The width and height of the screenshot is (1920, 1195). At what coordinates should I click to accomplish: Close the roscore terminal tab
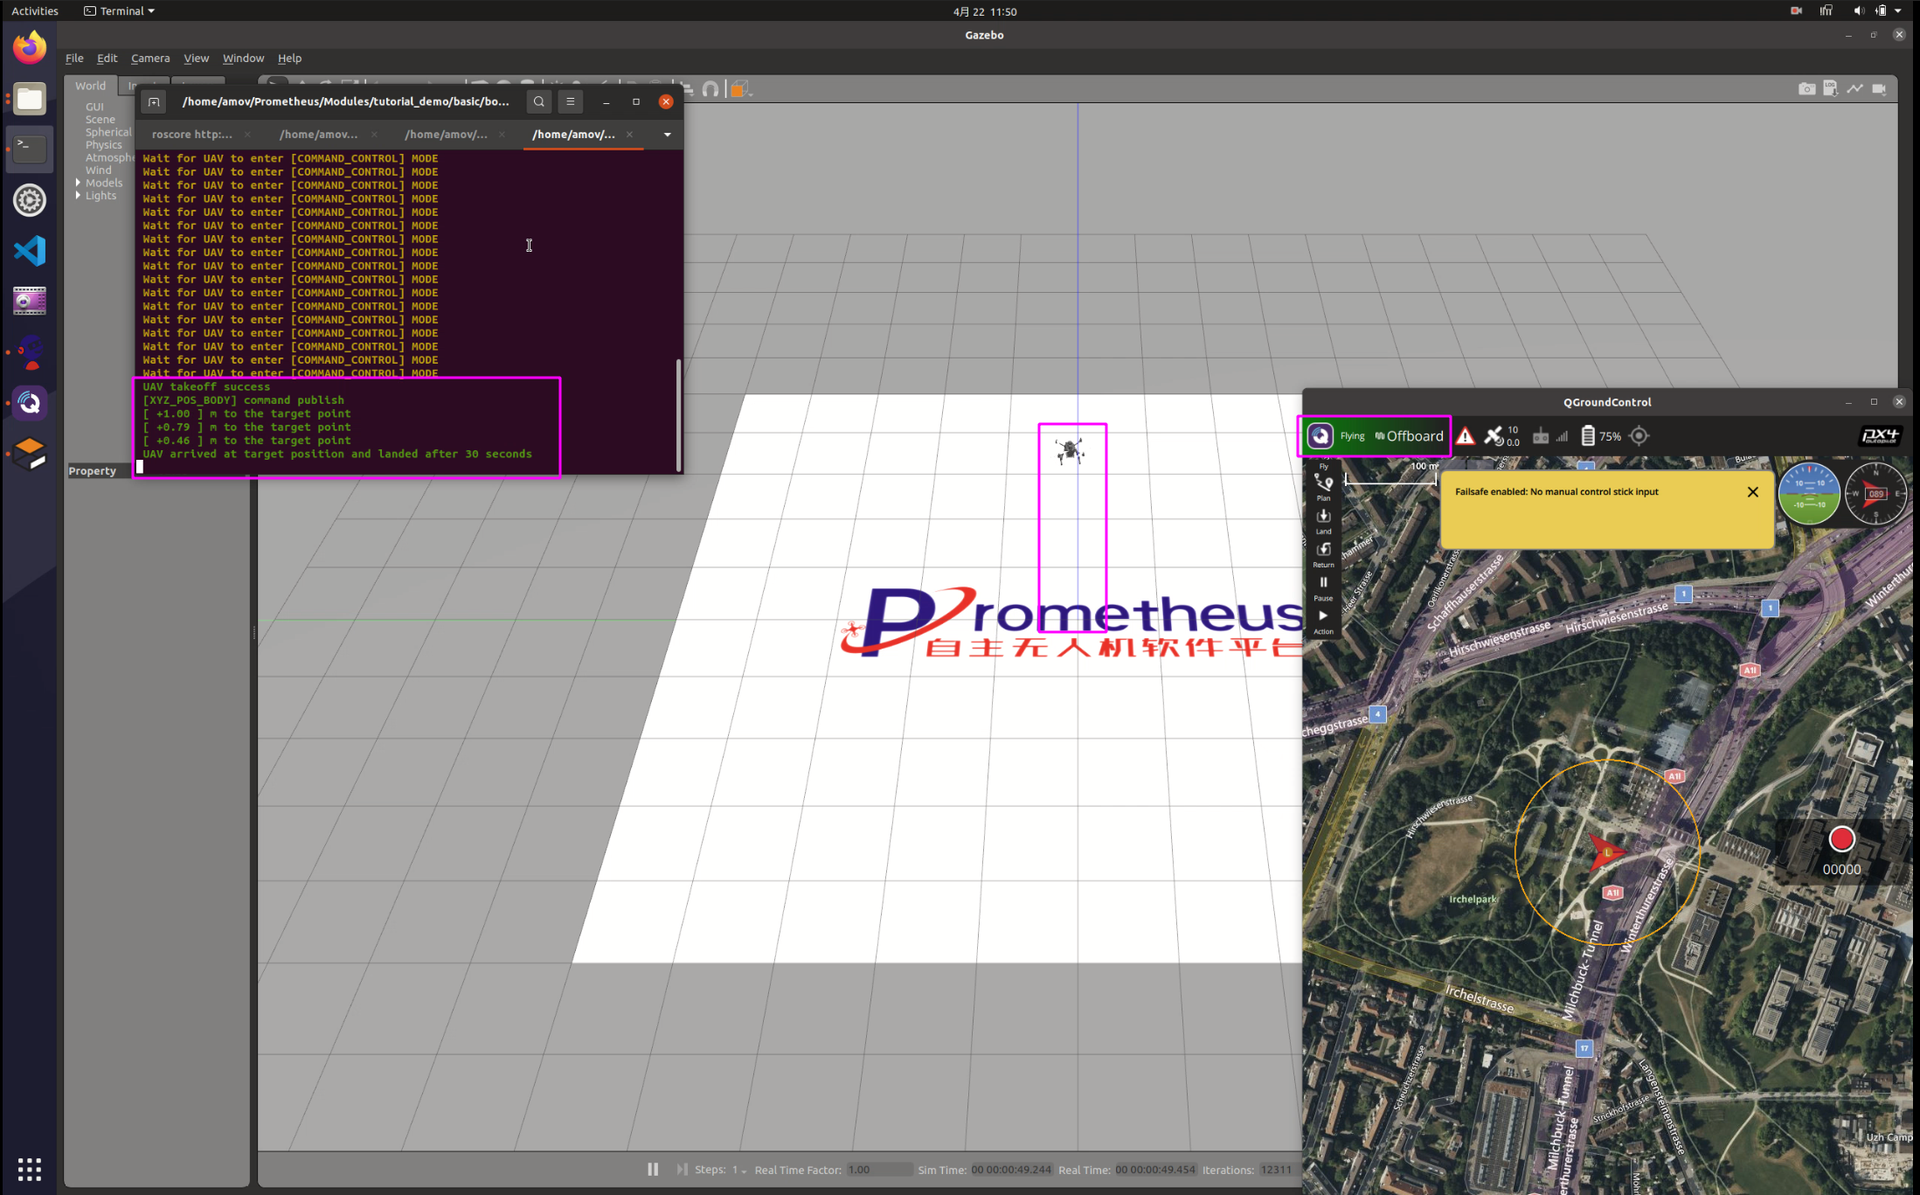(247, 134)
